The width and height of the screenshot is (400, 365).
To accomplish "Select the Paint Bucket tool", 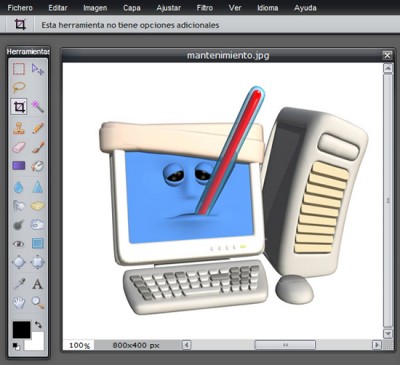I will pos(38,166).
